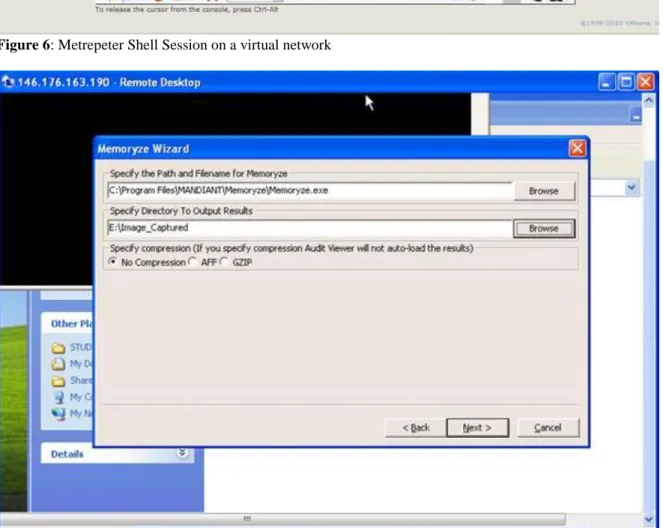Click the Remote Desktop title bar icon

click(x=8, y=82)
